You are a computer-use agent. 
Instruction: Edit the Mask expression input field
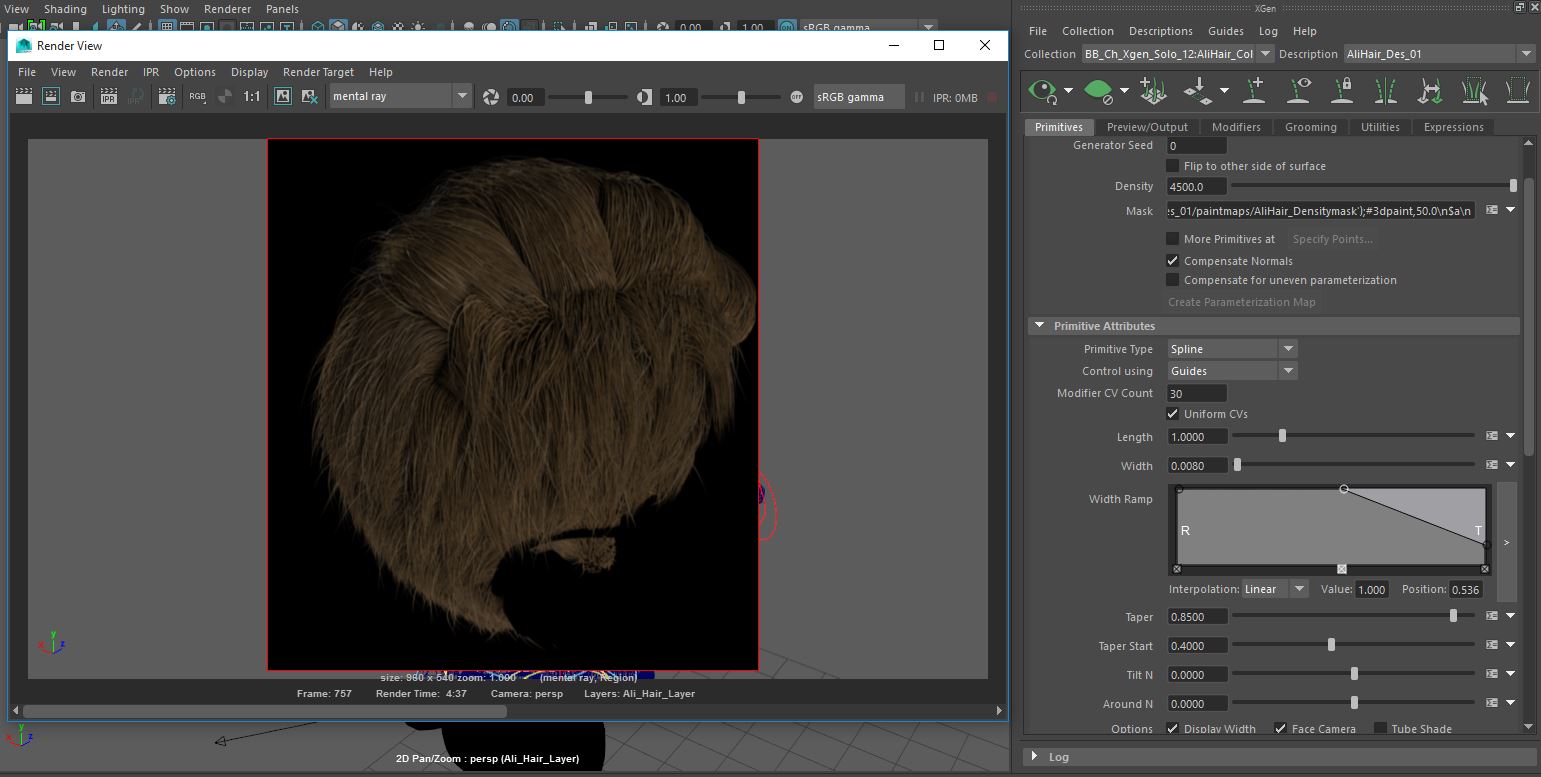tap(1320, 210)
